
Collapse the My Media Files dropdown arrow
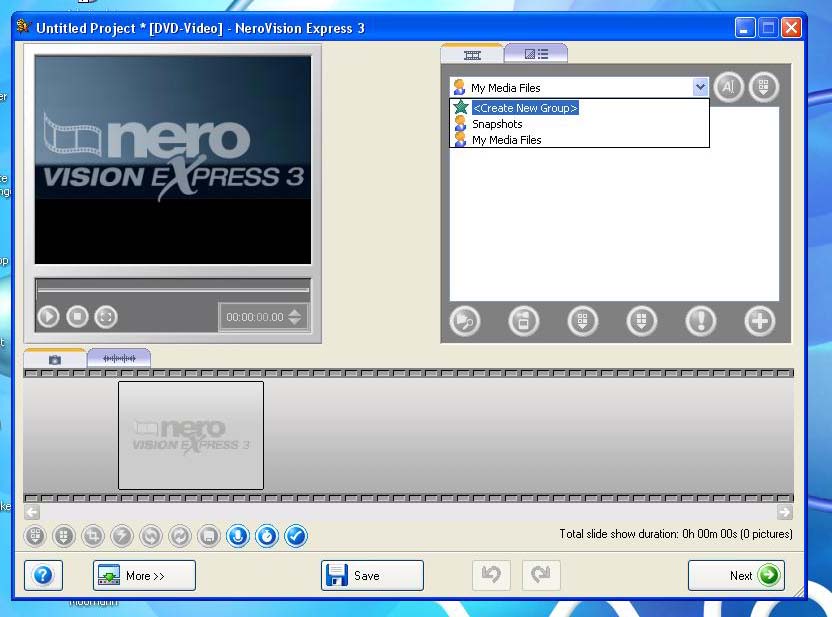(x=700, y=87)
